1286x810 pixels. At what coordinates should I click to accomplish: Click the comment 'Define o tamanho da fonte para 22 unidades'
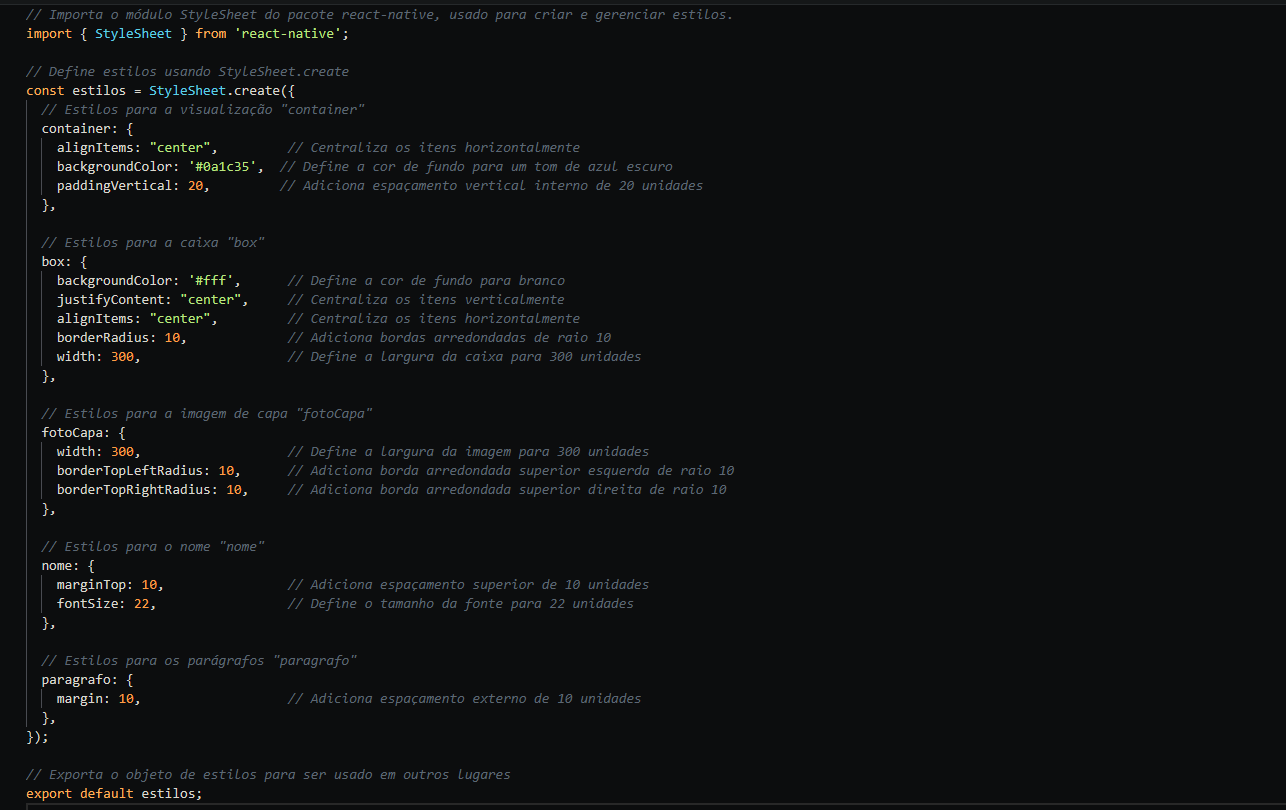460,603
